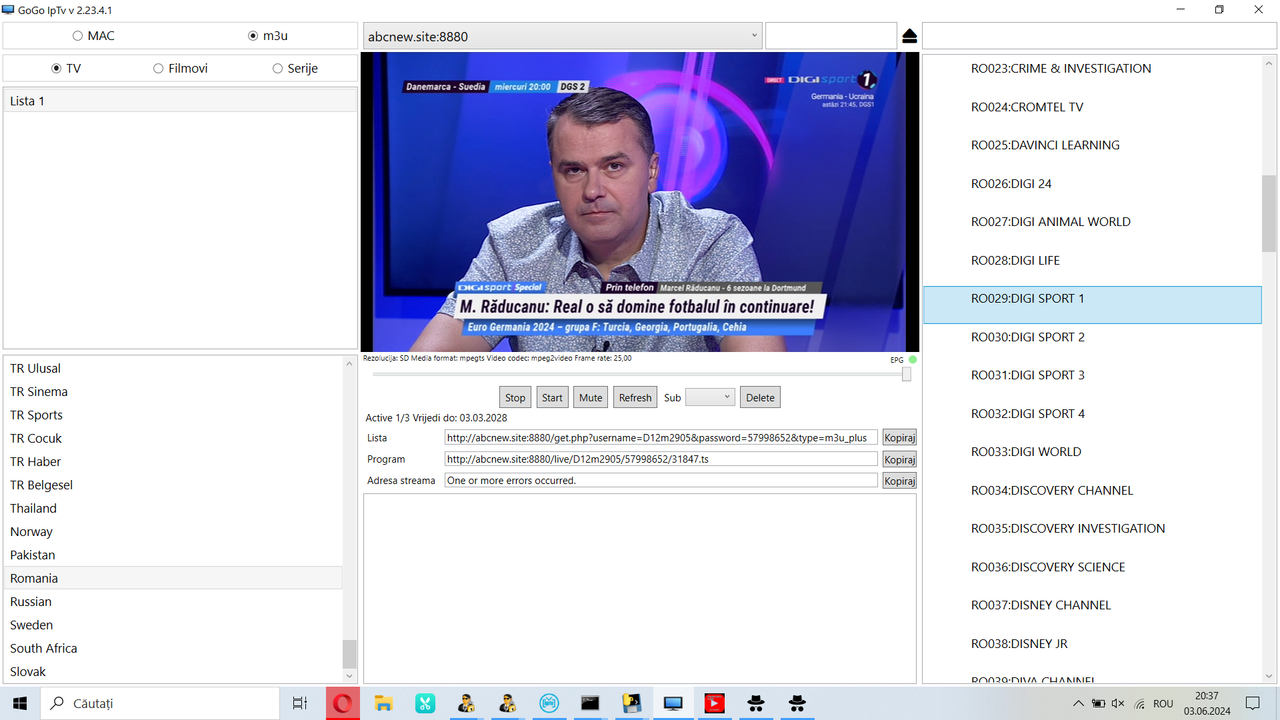Copy the Lista URL with Kopiraj
Screen dimensions: 1280x720
tap(900, 437)
